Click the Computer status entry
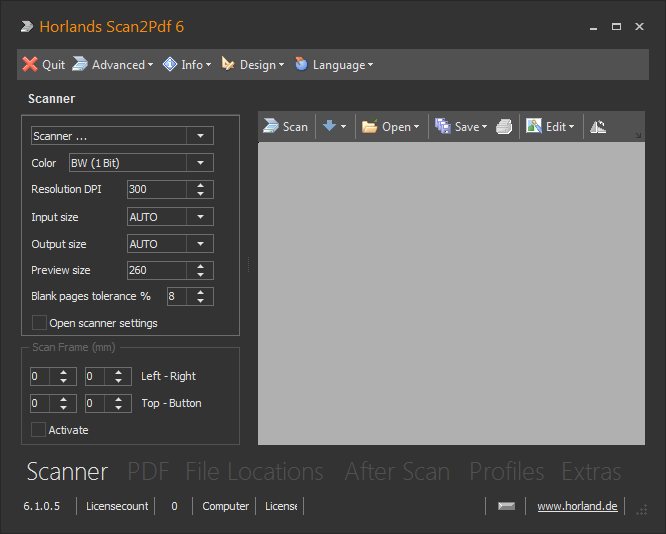Image resolution: width=666 pixels, height=534 pixels. tap(225, 506)
